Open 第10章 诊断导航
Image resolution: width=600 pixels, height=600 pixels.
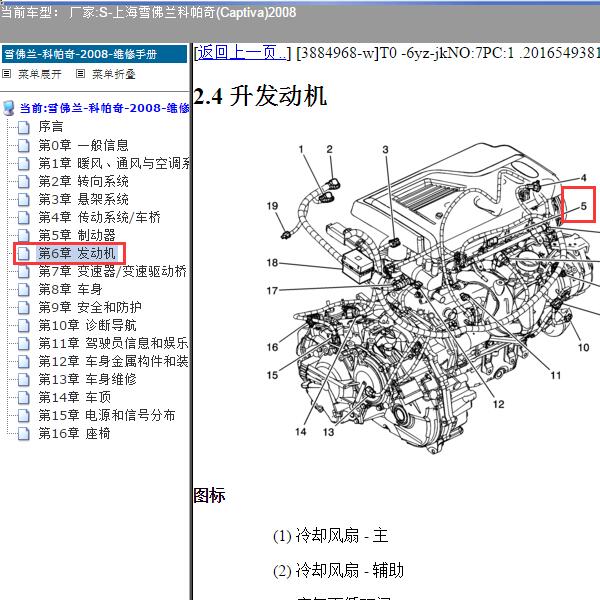(x=87, y=325)
